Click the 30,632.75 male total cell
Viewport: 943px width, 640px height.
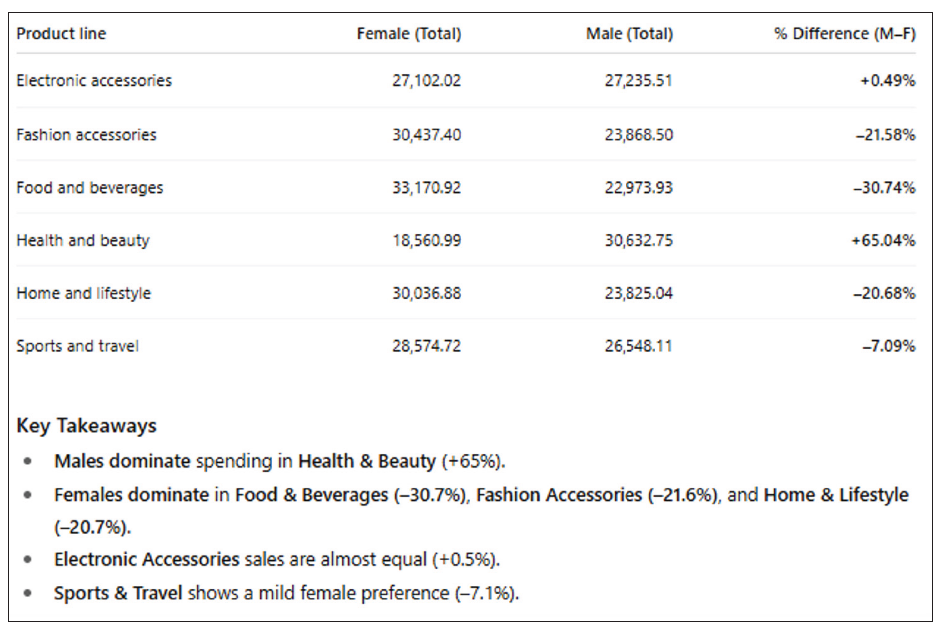[x=638, y=241]
